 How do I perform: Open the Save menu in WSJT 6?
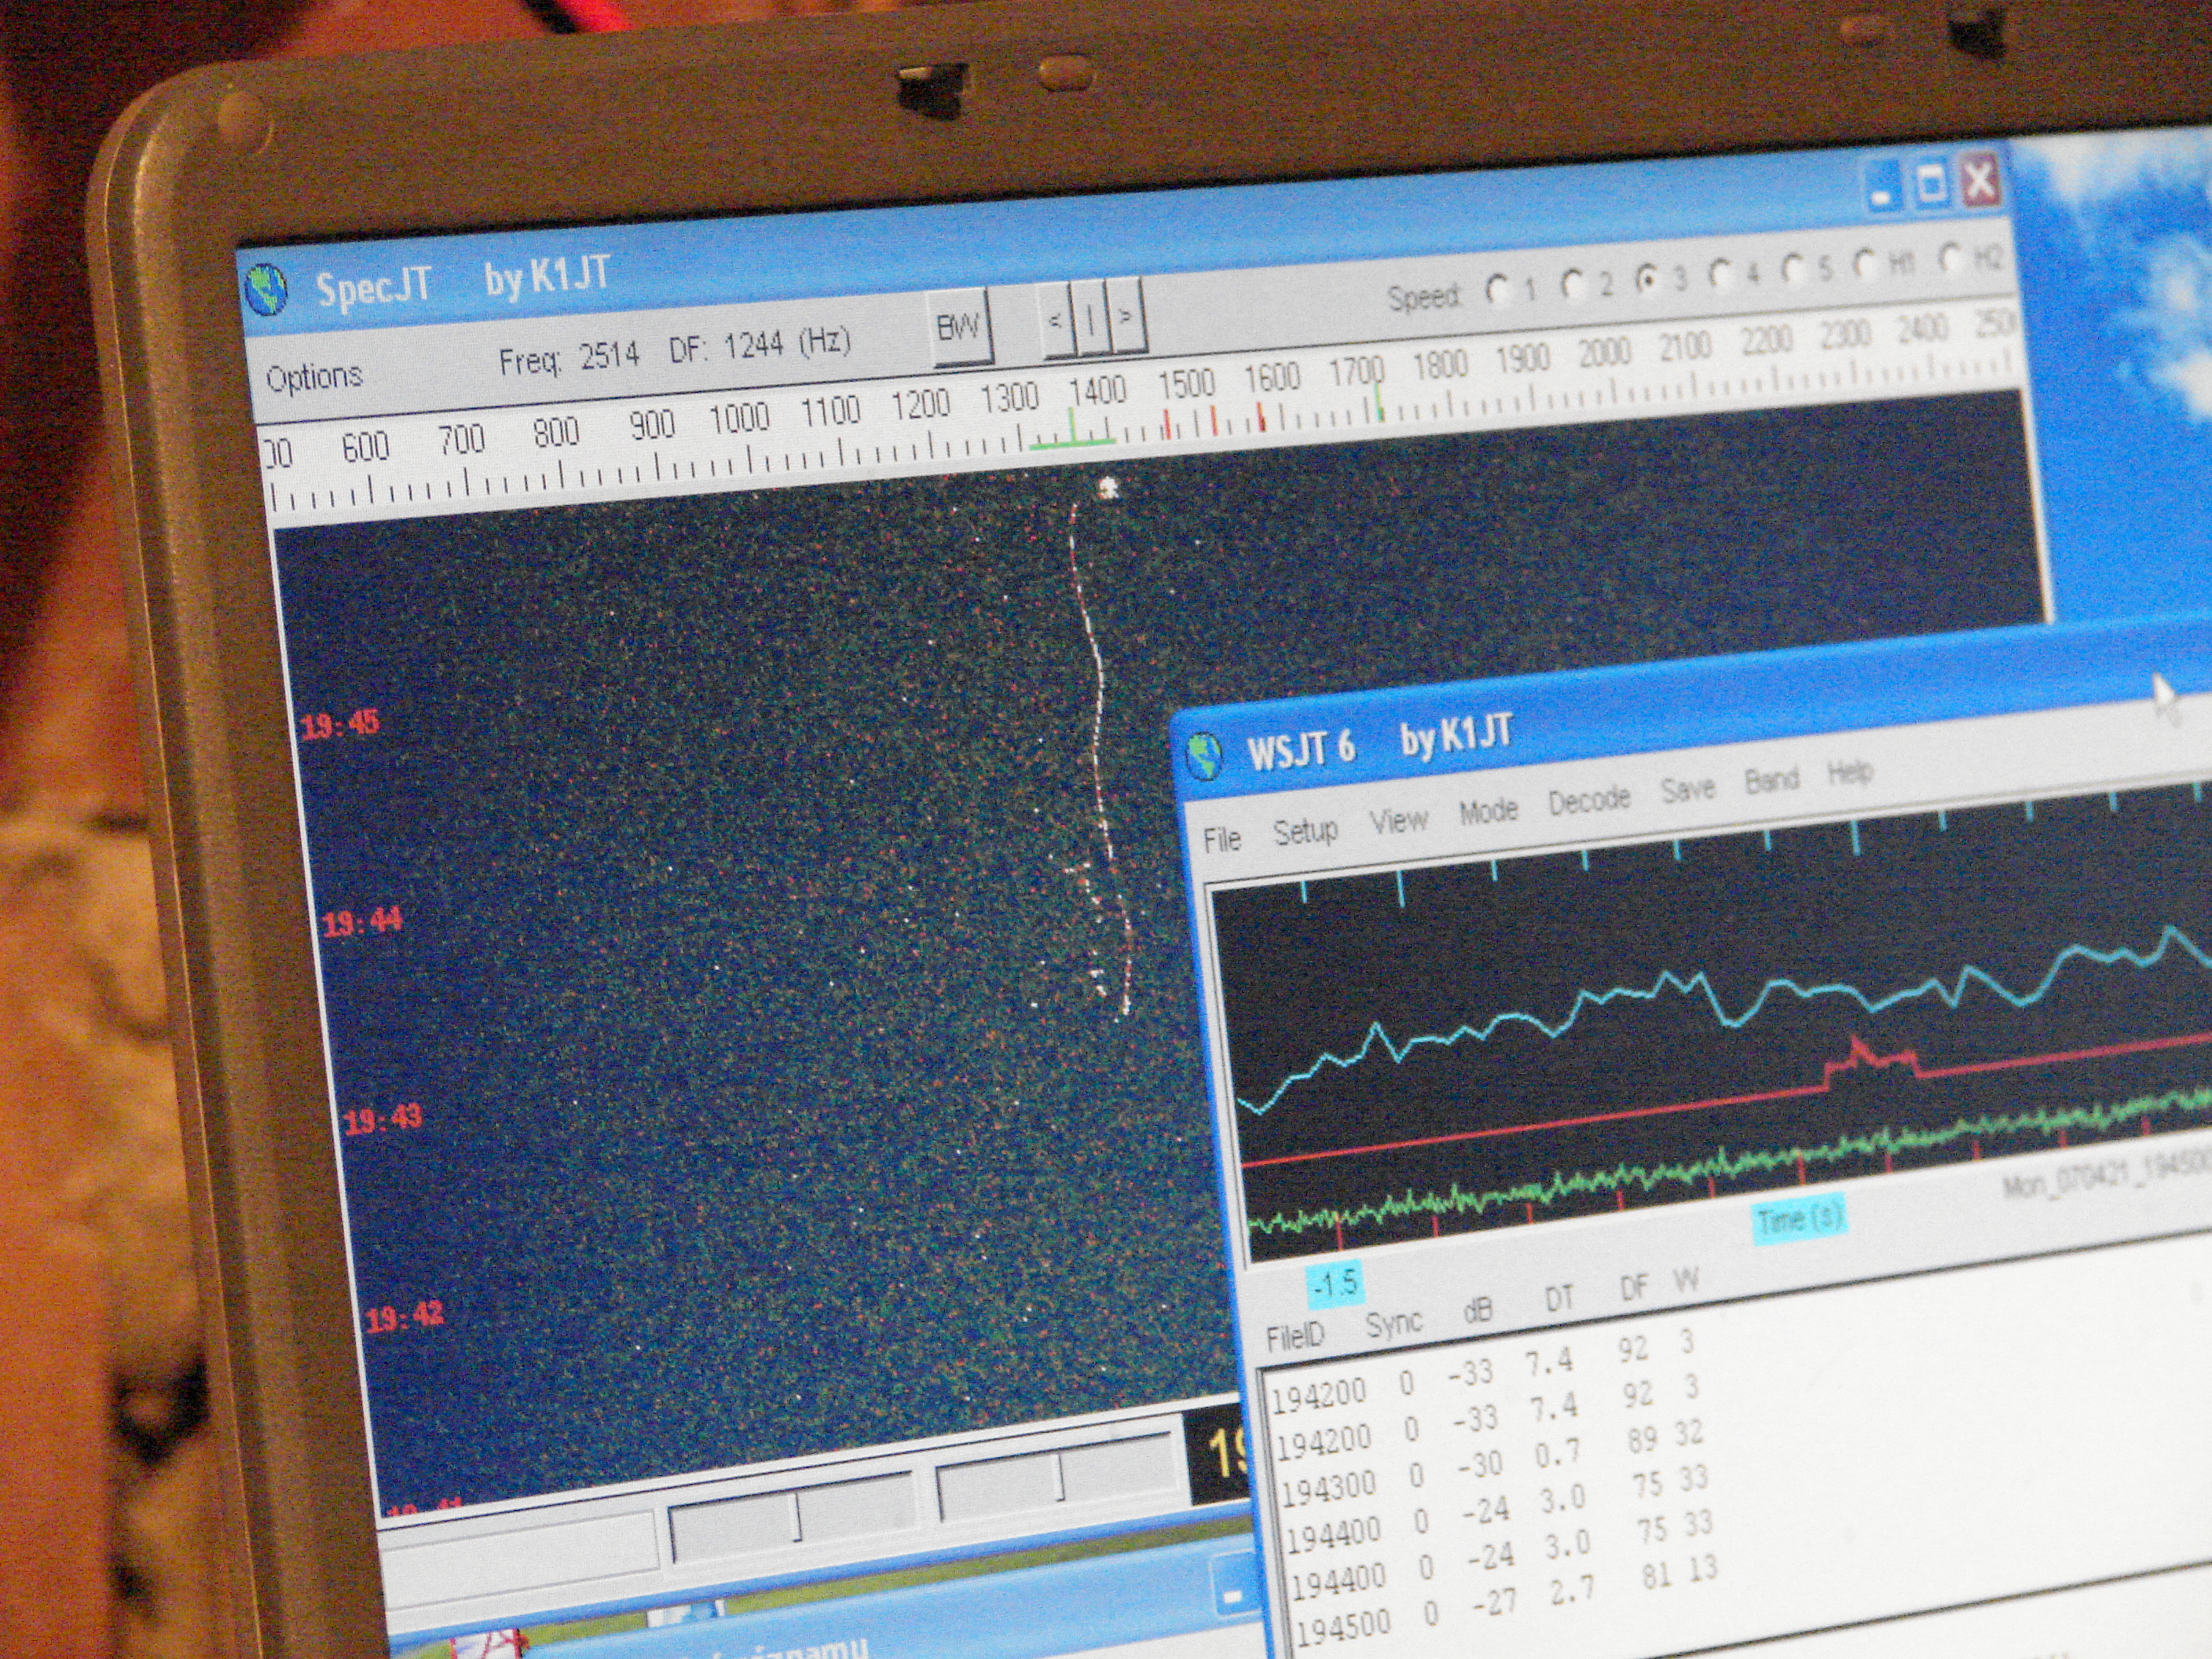pos(1688,789)
